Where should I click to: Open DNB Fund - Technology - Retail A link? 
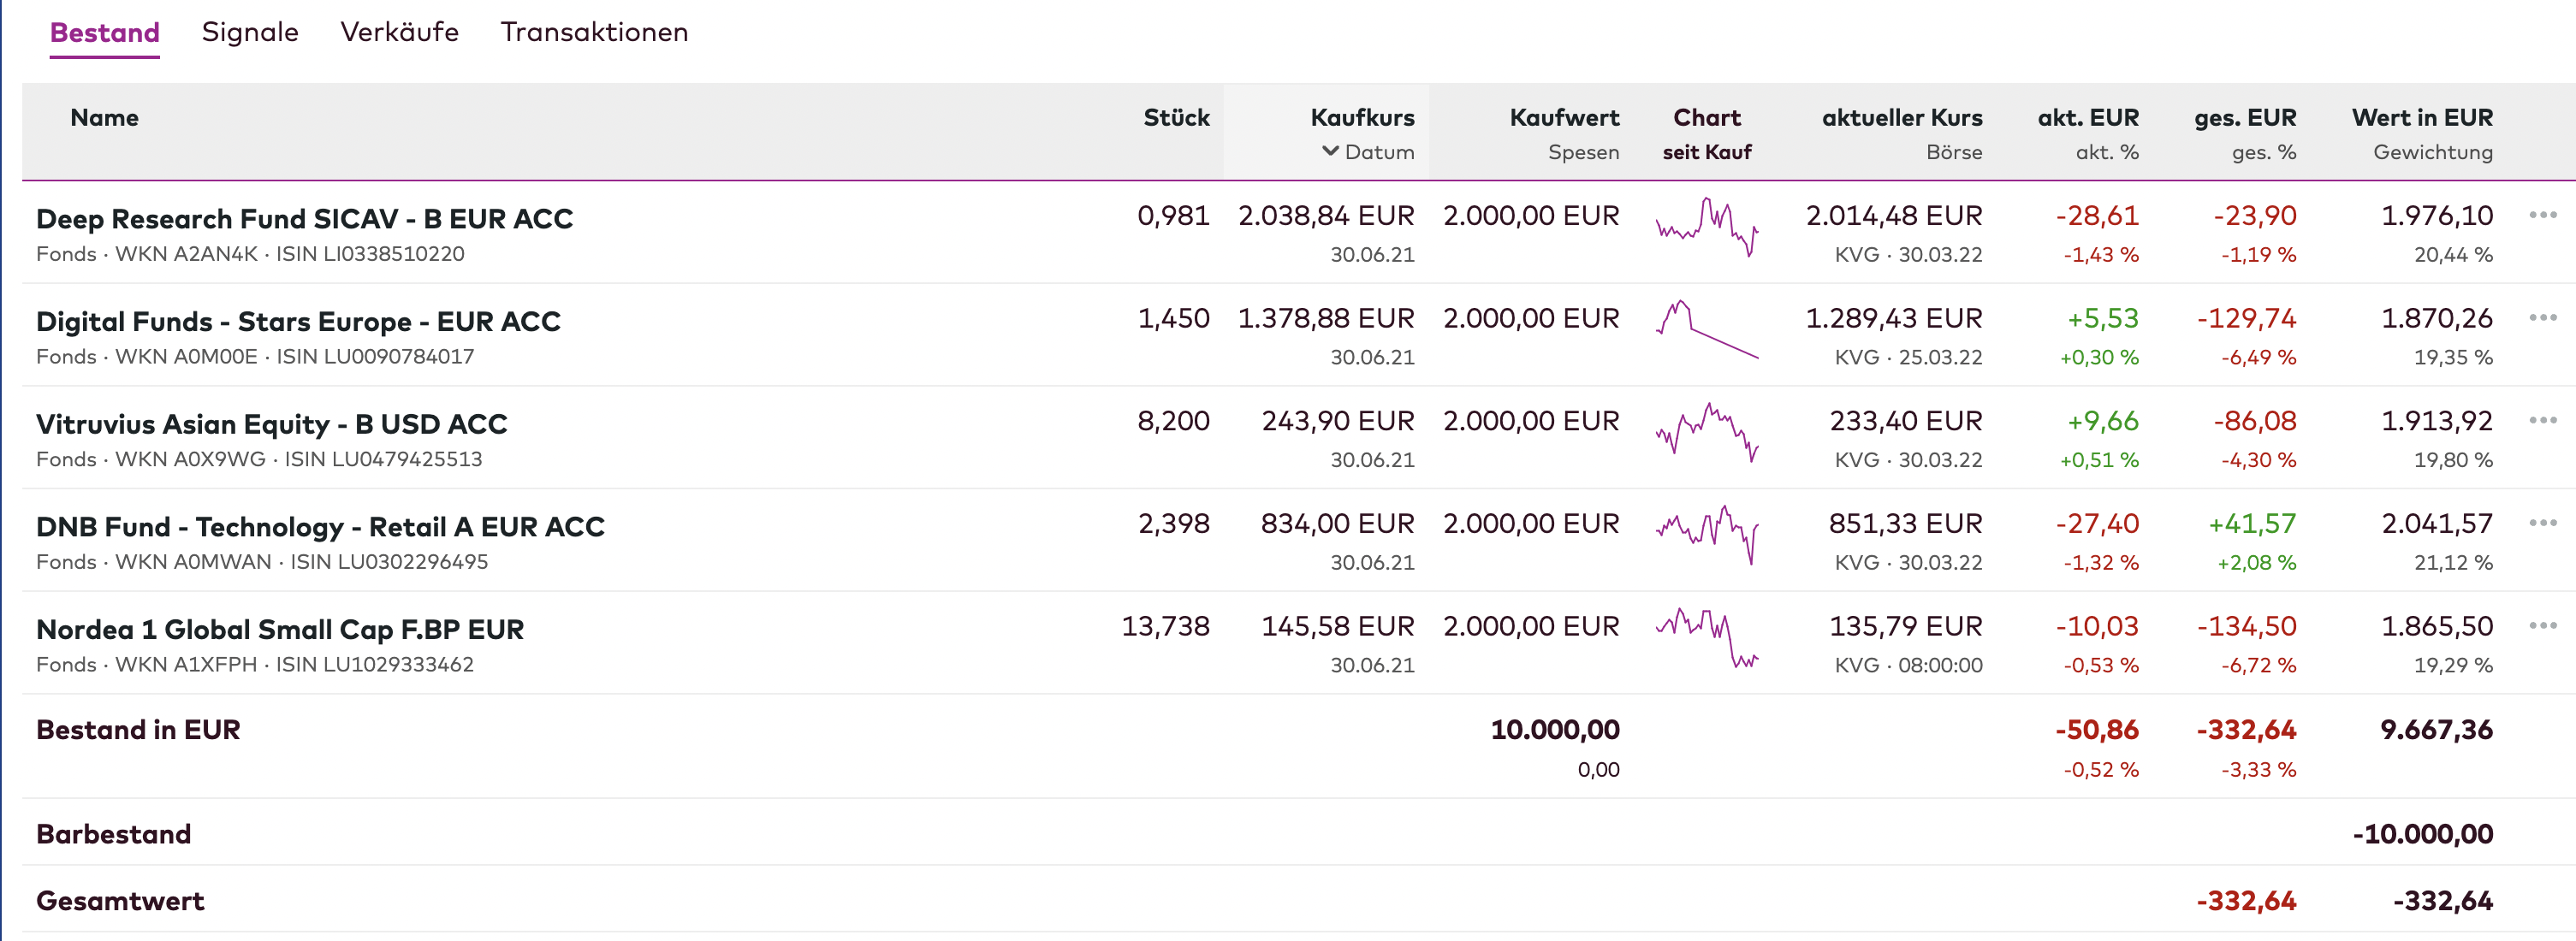pyautogui.click(x=320, y=527)
